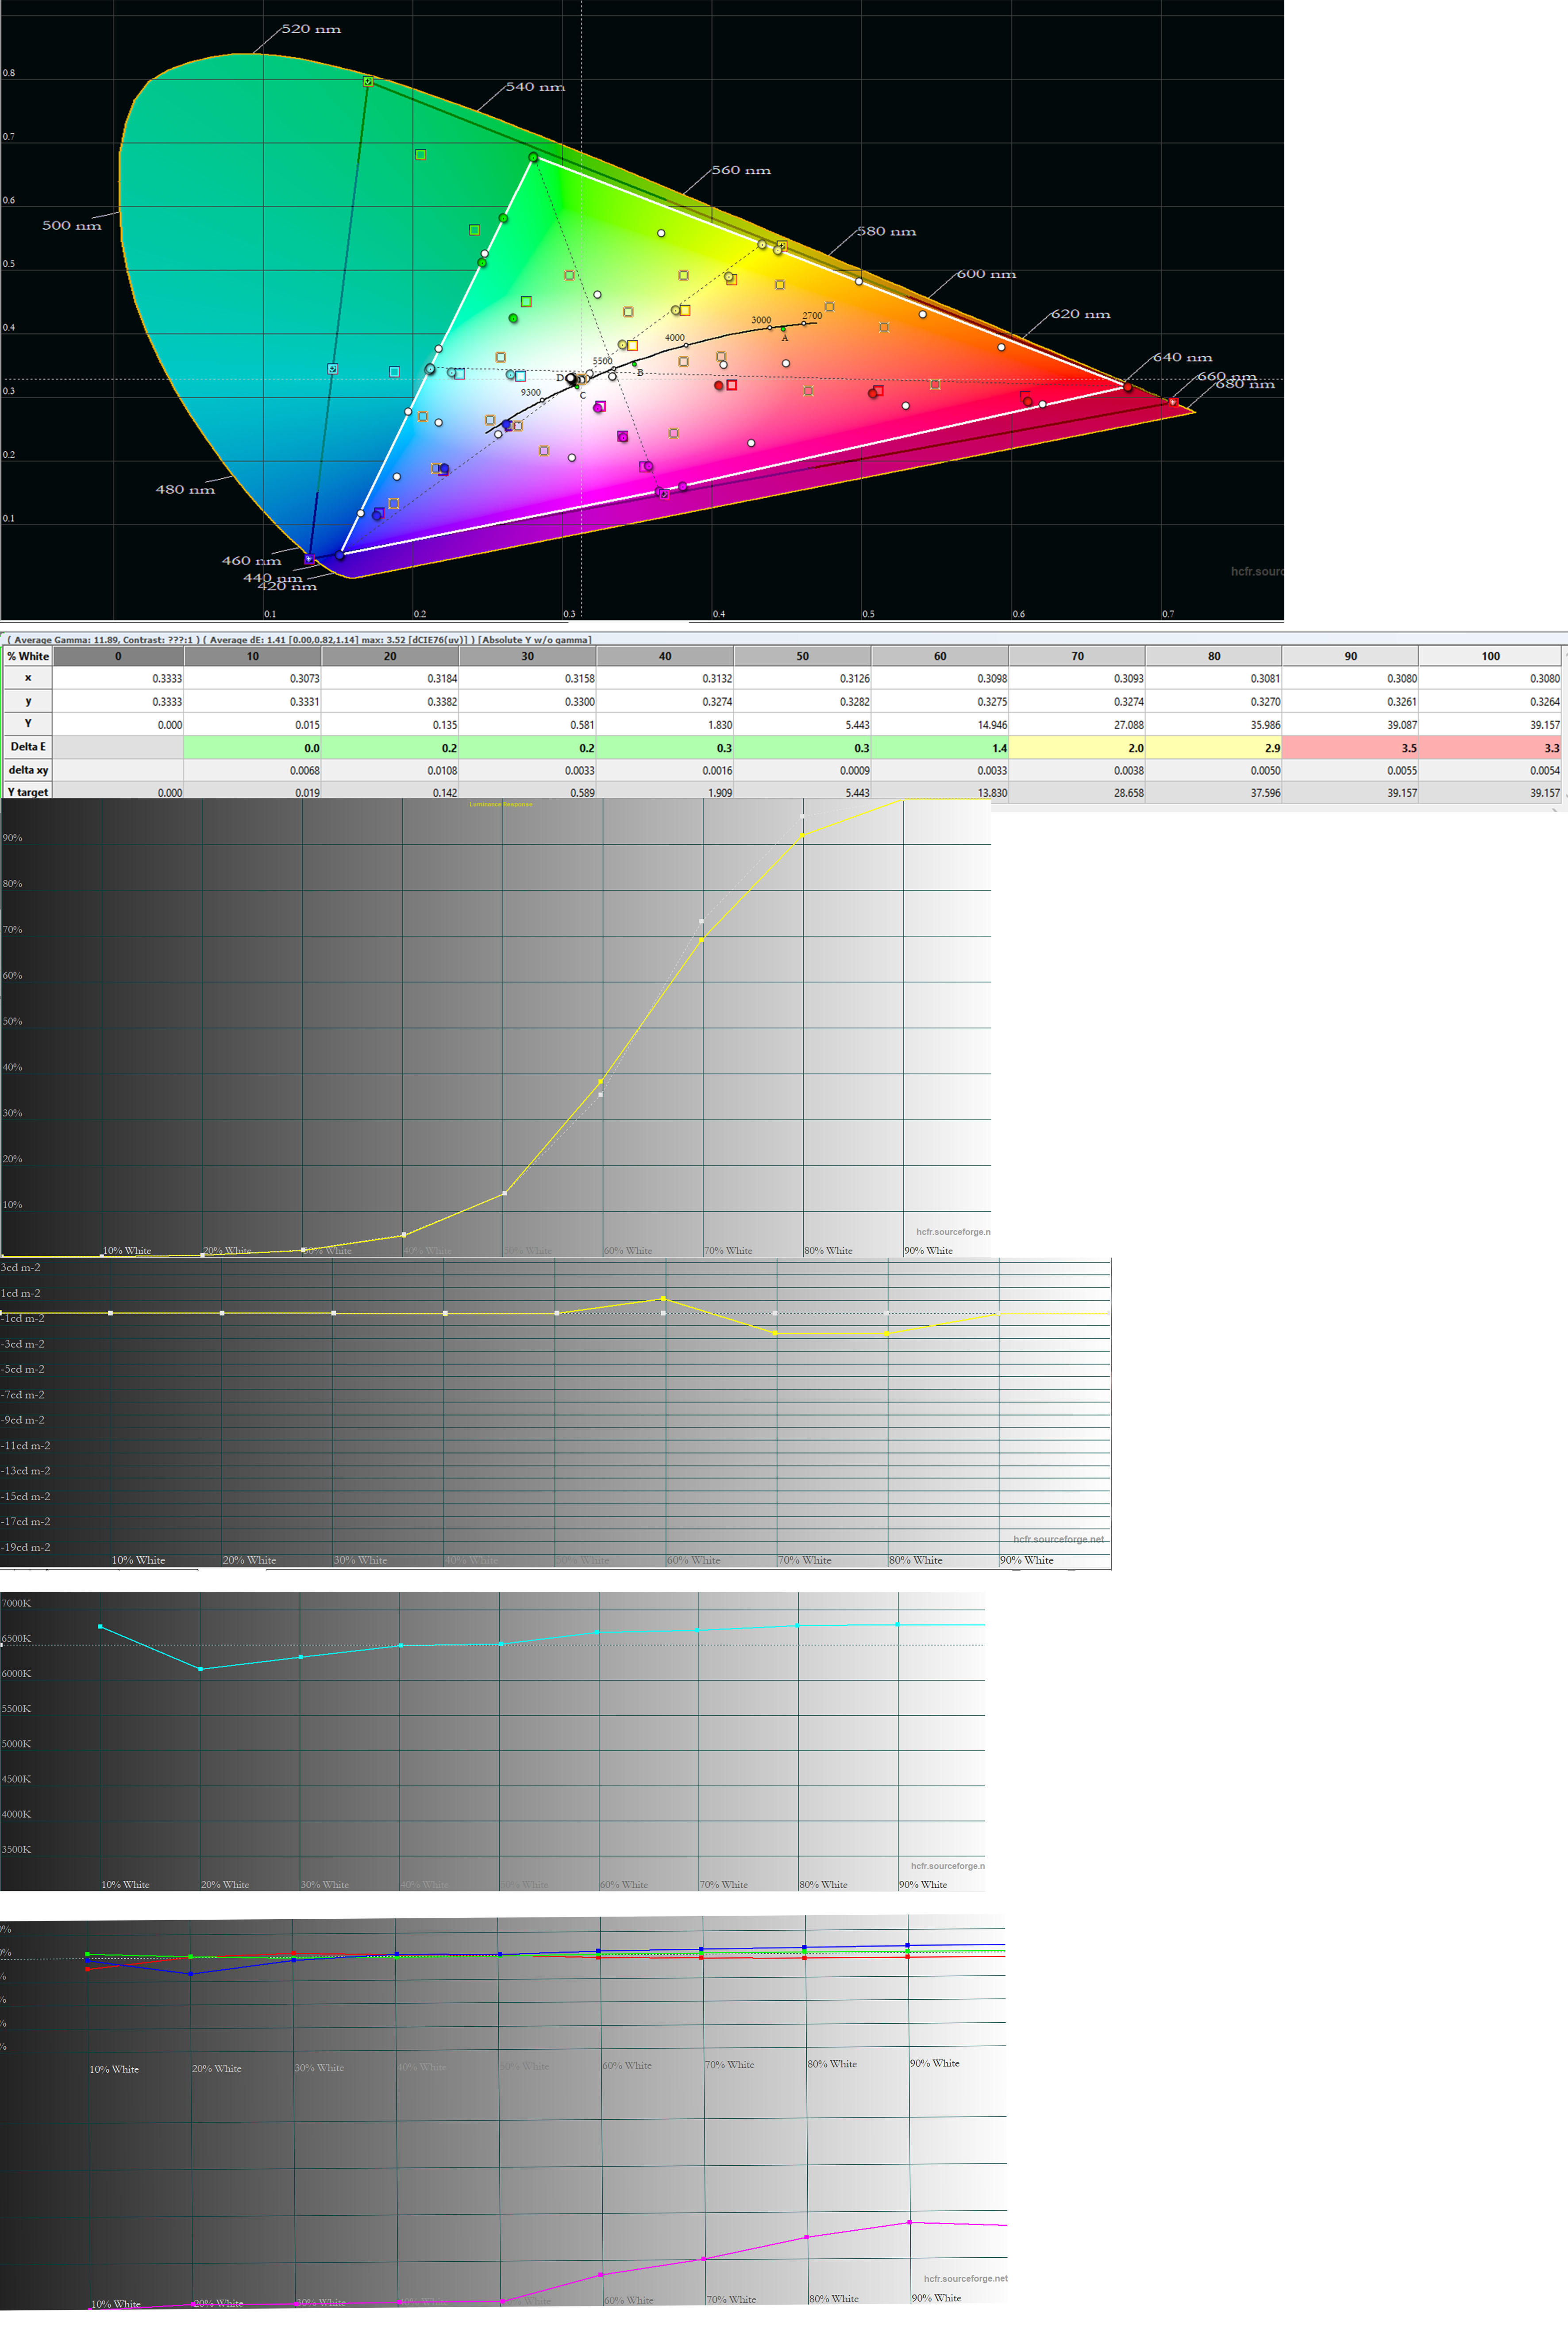Click Y target value 13.830

[940, 792]
